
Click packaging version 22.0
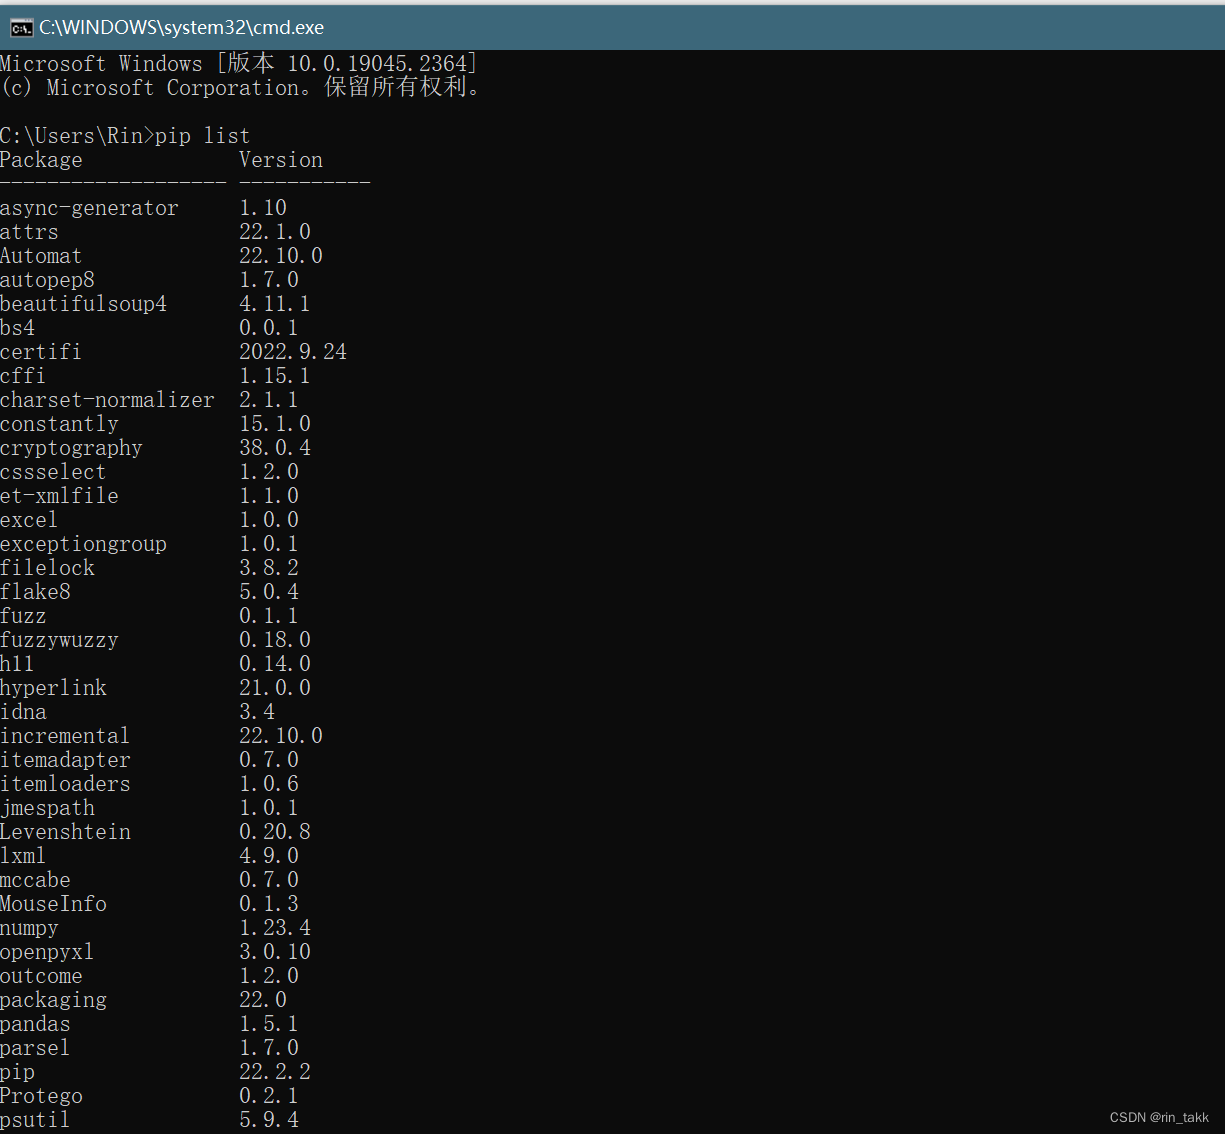click(263, 1000)
